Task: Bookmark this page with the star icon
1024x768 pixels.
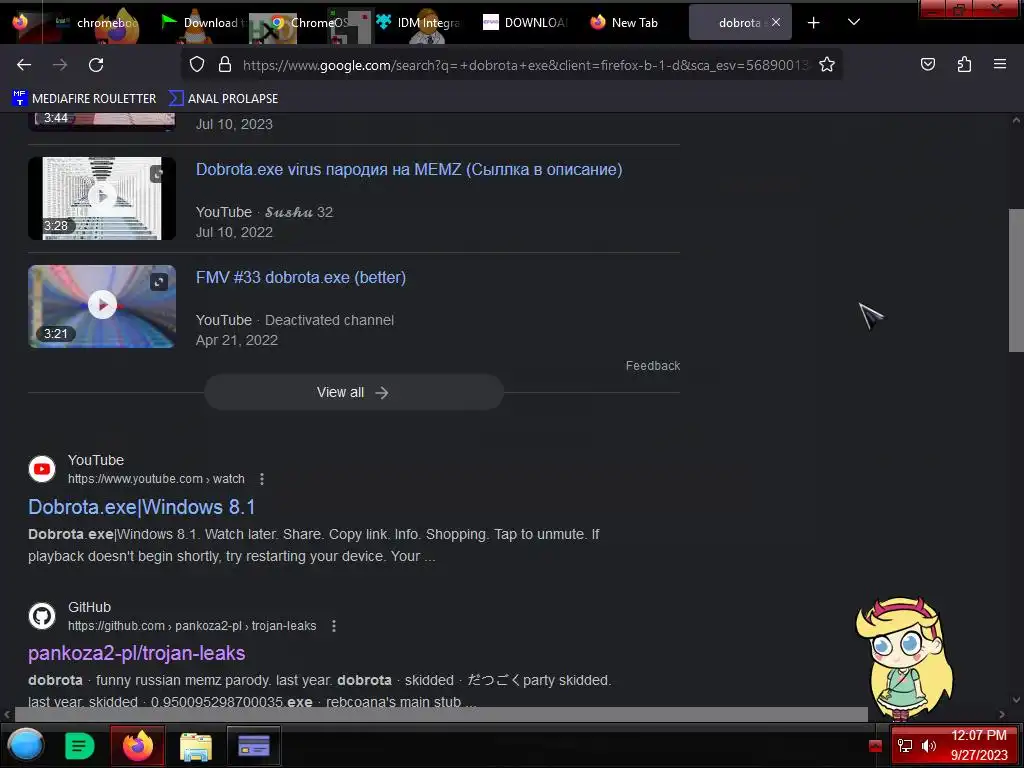Action: (x=827, y=64)
